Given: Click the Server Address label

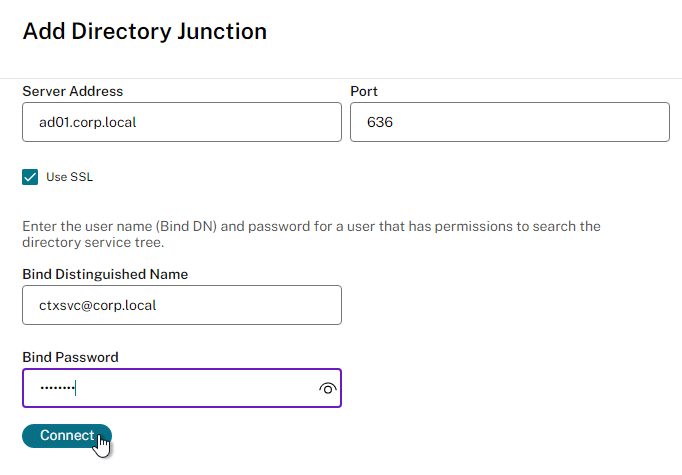Looking at the screenshot, I should coord(73,91).
